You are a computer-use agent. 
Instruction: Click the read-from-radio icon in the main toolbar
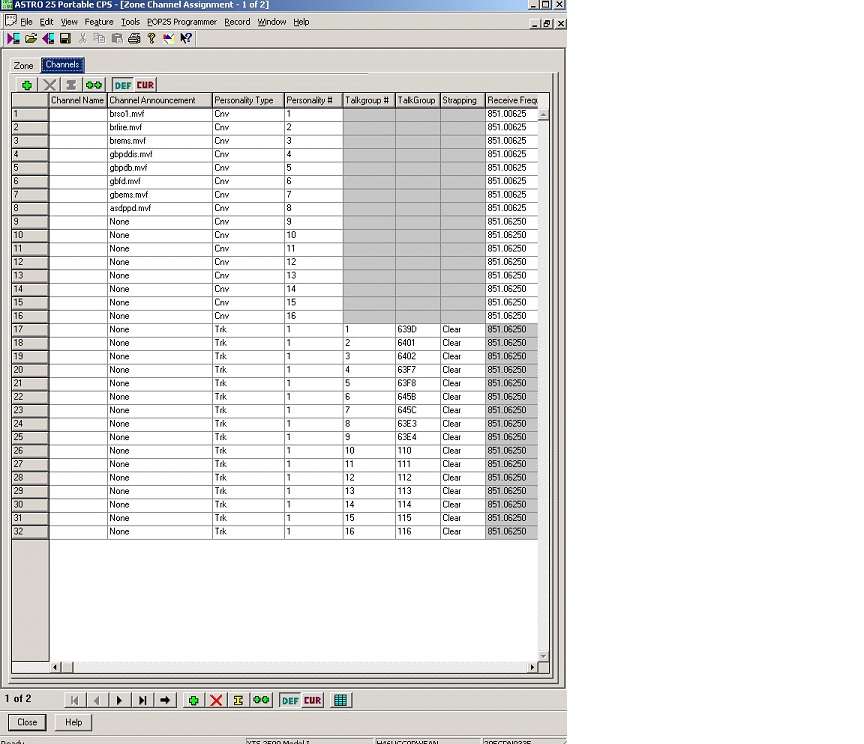coord(13,38)
